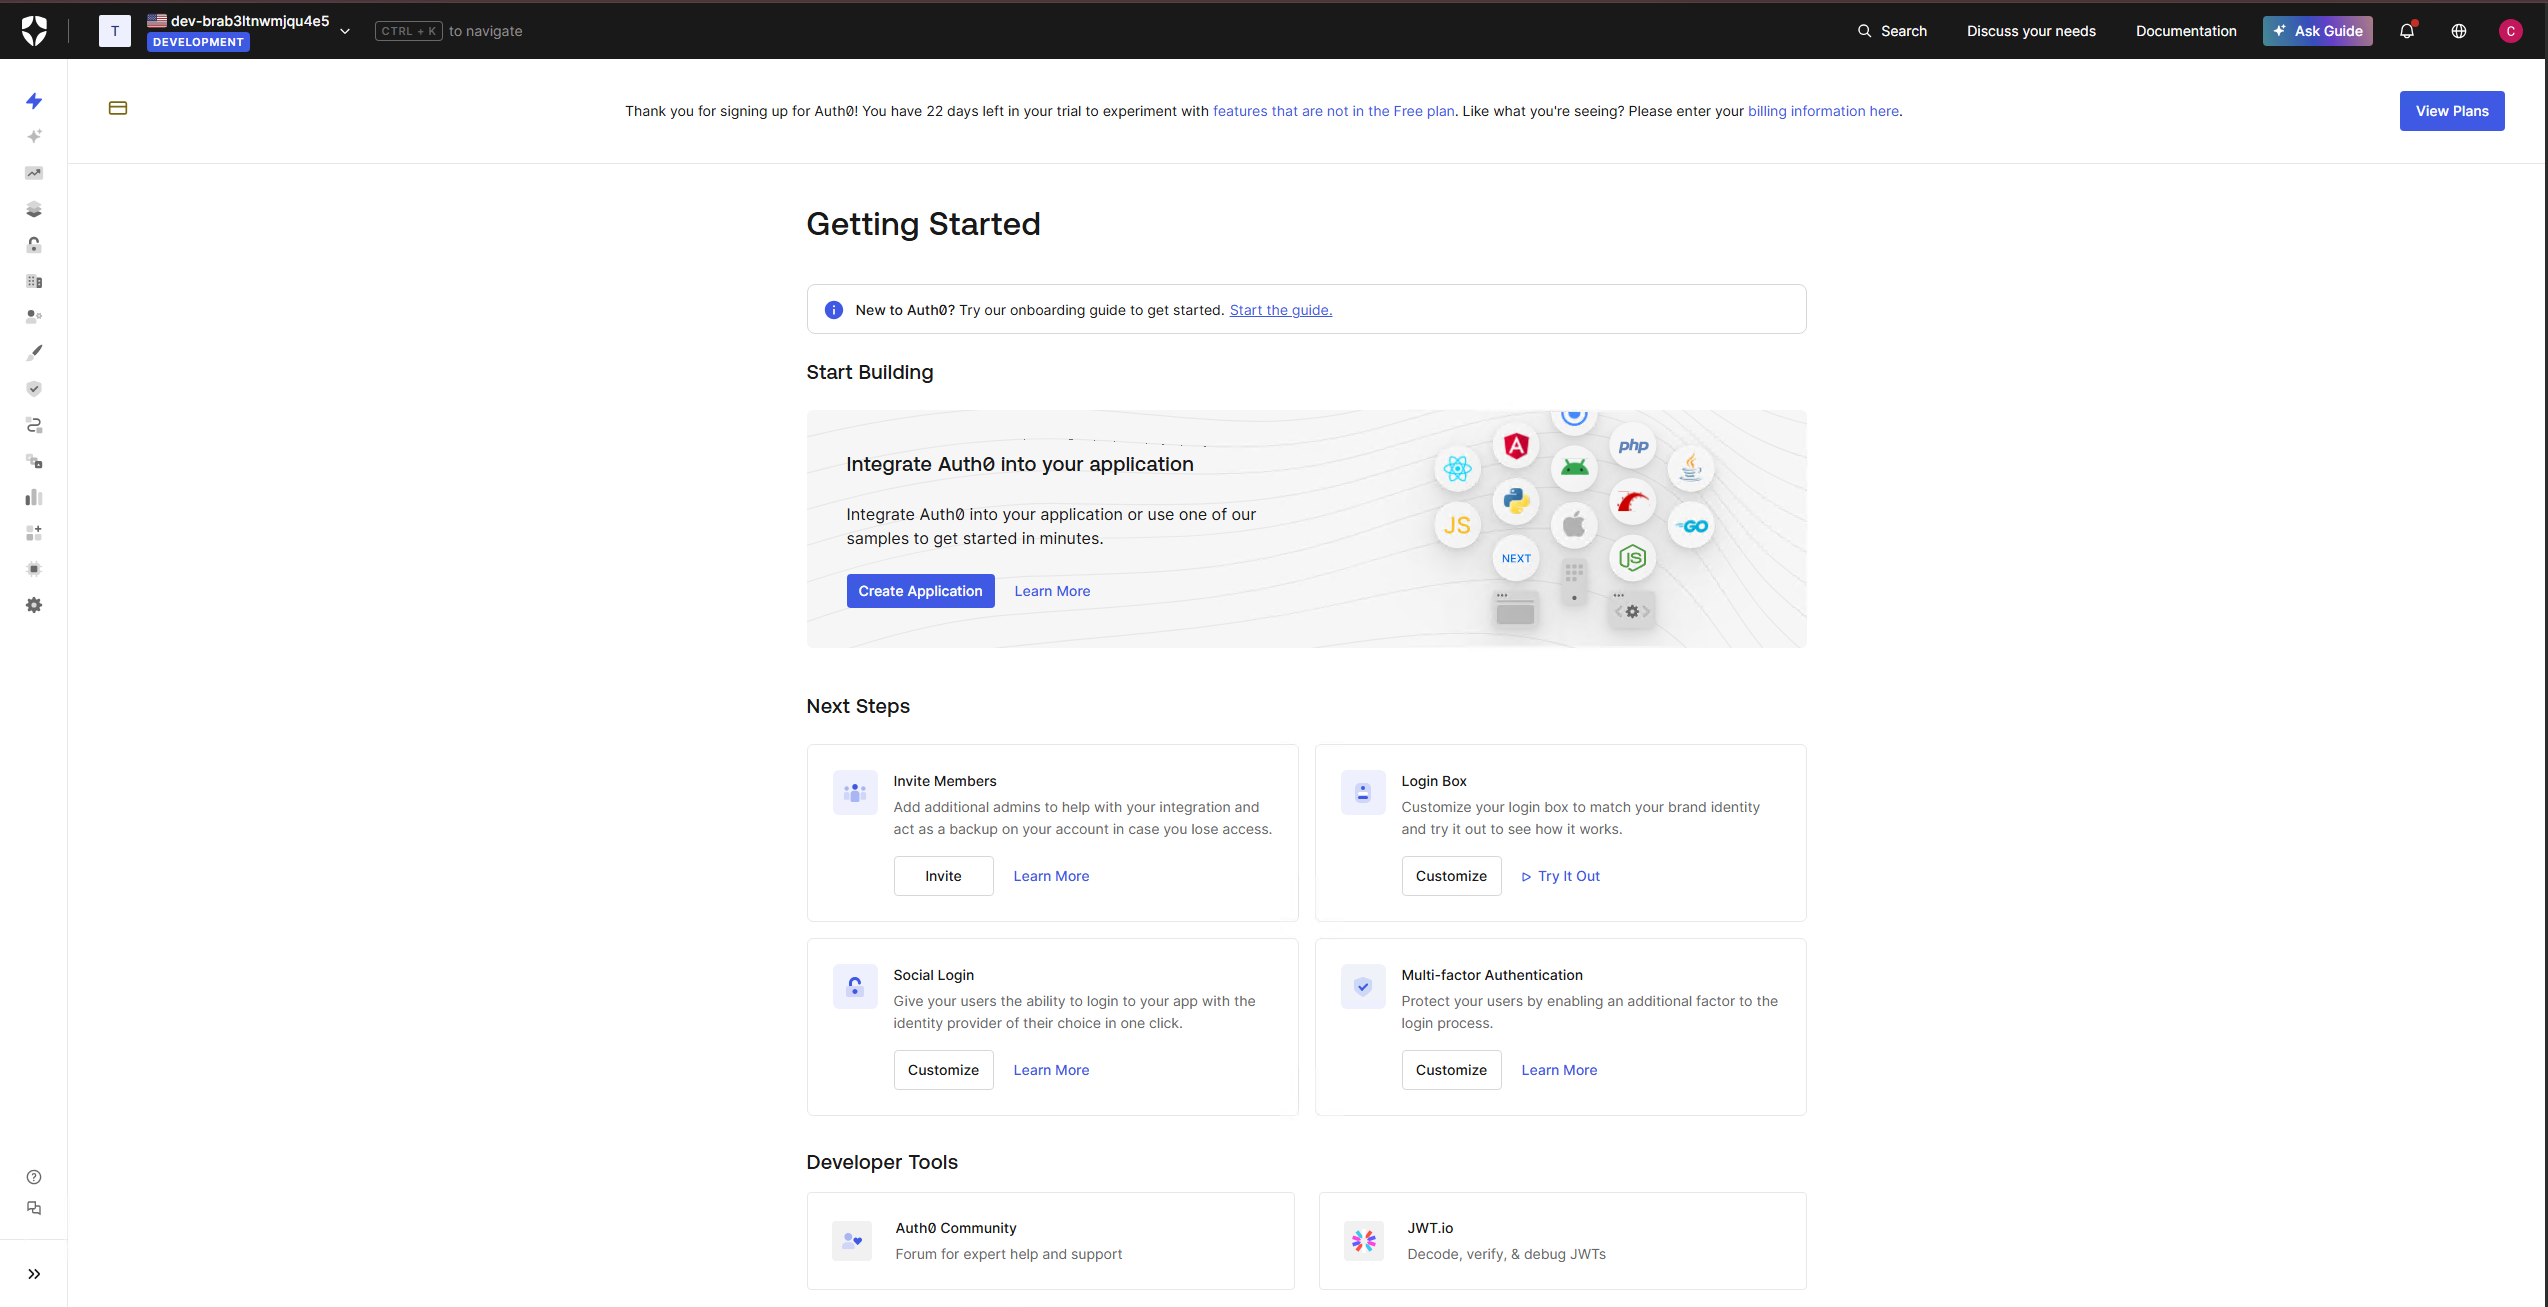2548x1307 pixels.
Task: Click the Getting Started heading
Action: (923, 224)
